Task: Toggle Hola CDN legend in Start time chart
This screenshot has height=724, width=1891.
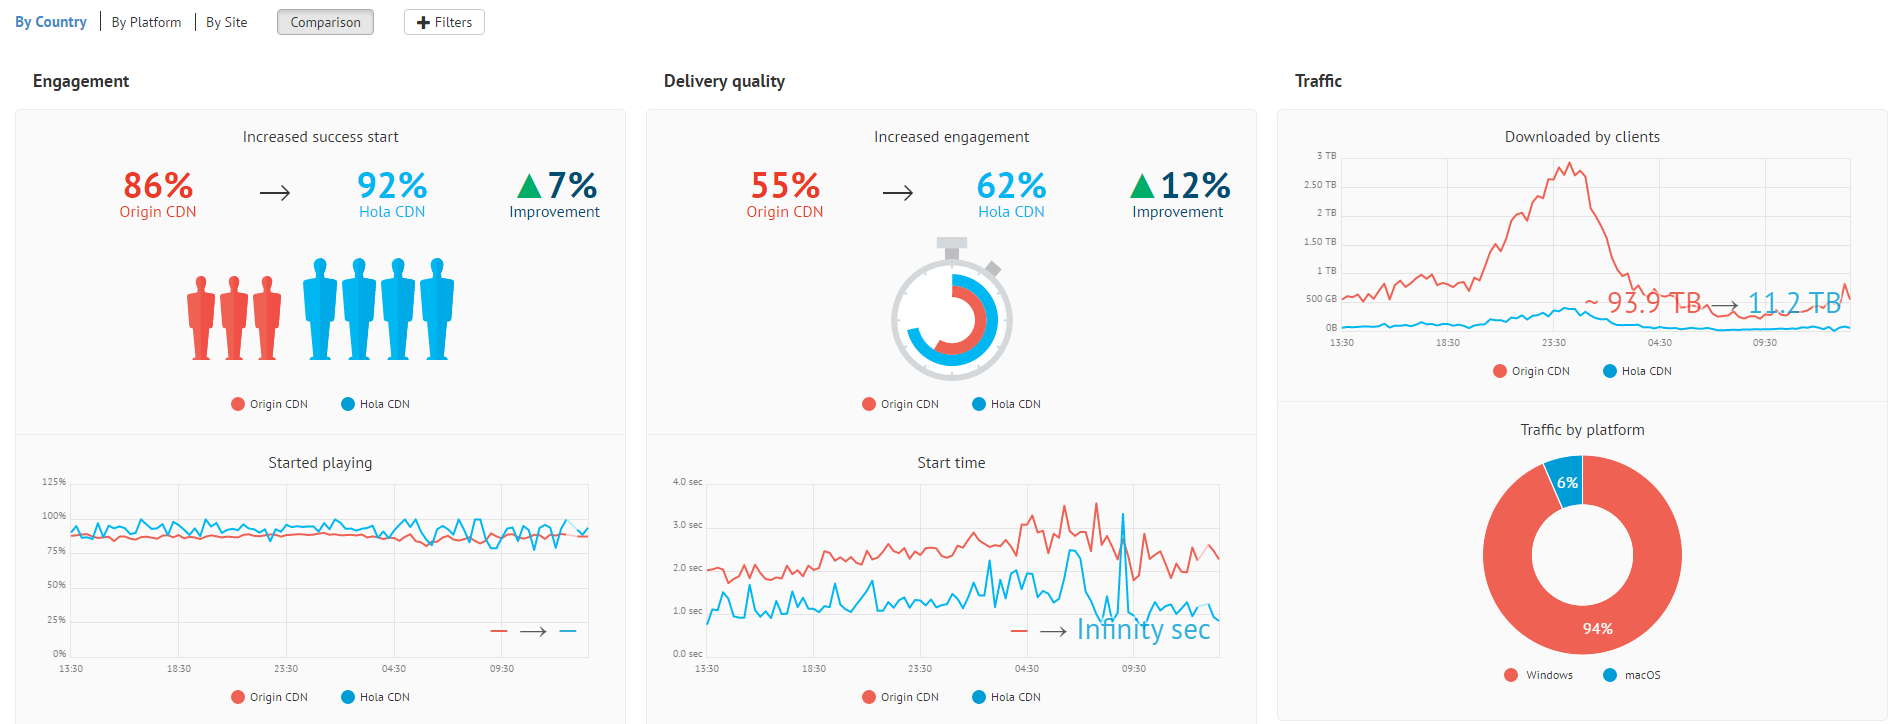Action: coord(1006,697)
